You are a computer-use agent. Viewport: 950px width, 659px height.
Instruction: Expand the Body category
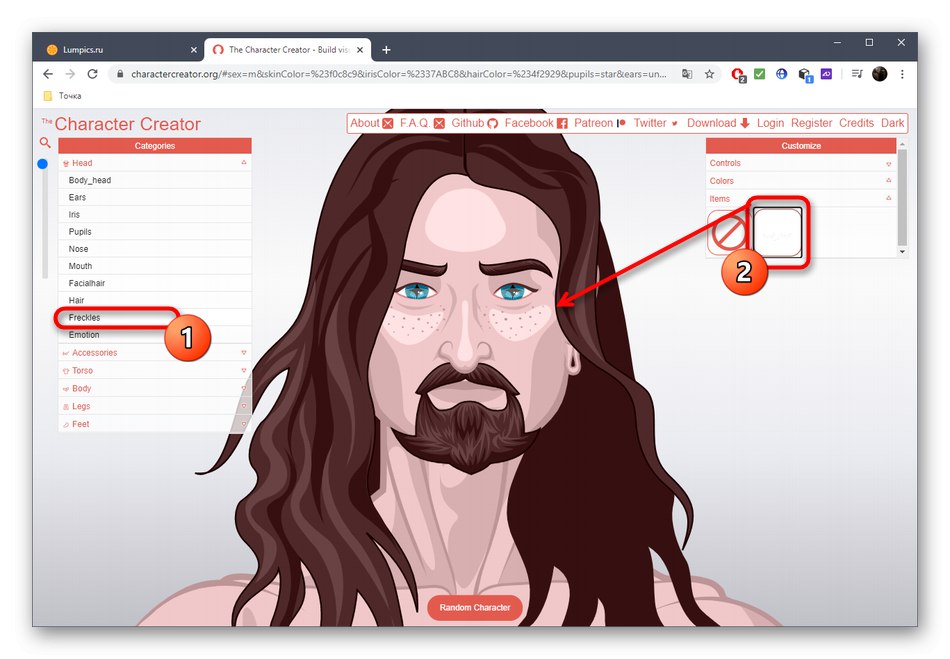pos(154,388)
